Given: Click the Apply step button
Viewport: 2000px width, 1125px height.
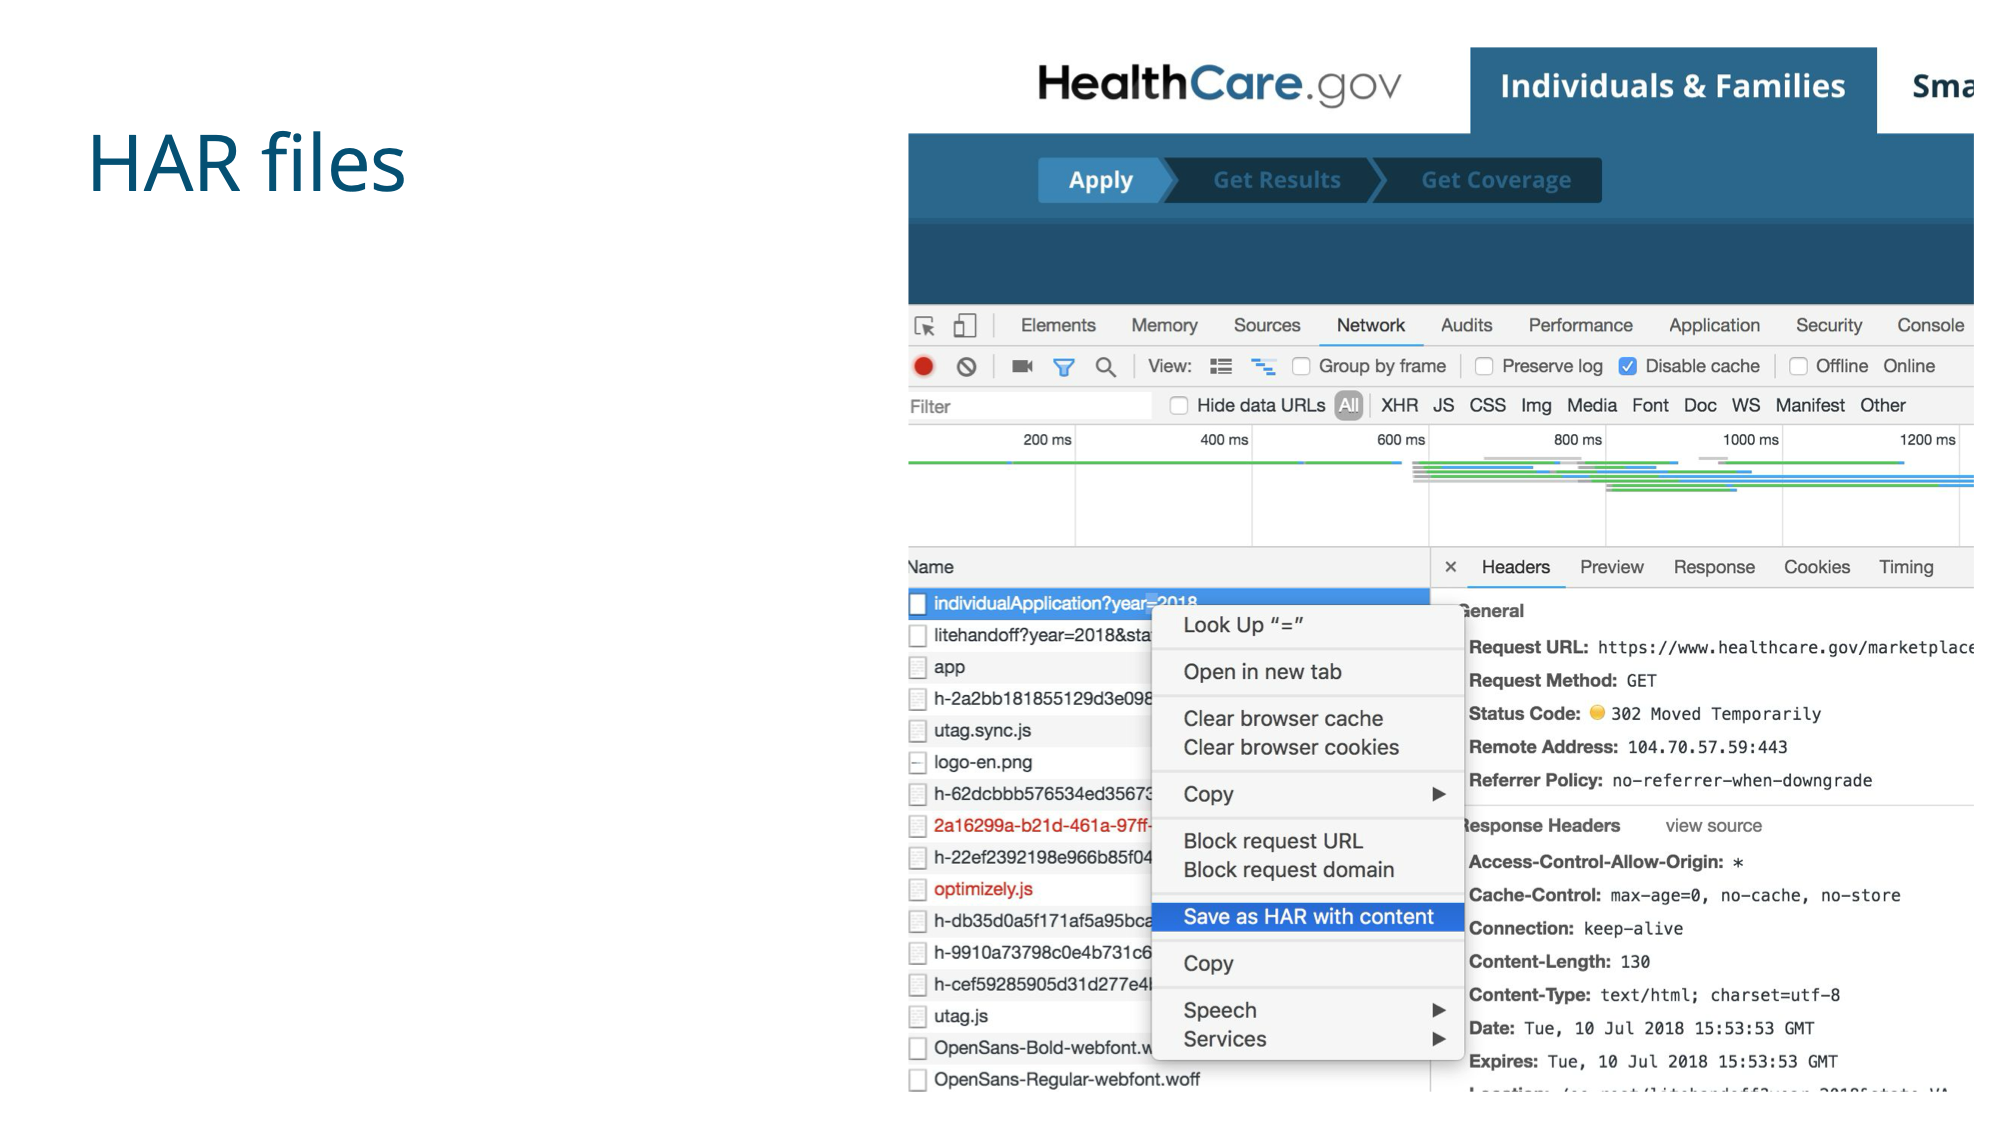Looking at the screenshot, I should tap(1101, 180).
